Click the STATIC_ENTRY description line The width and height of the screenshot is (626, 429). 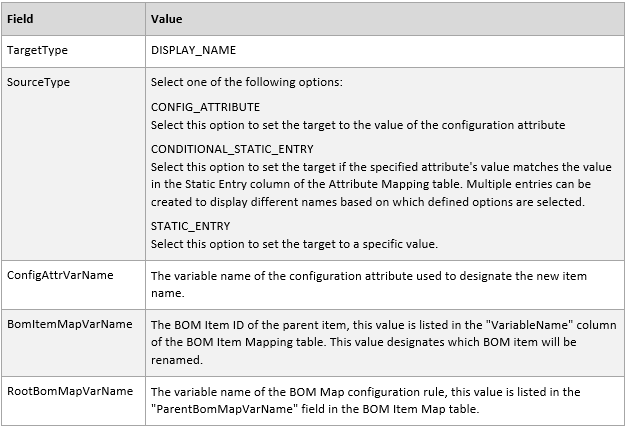(293, 244)
